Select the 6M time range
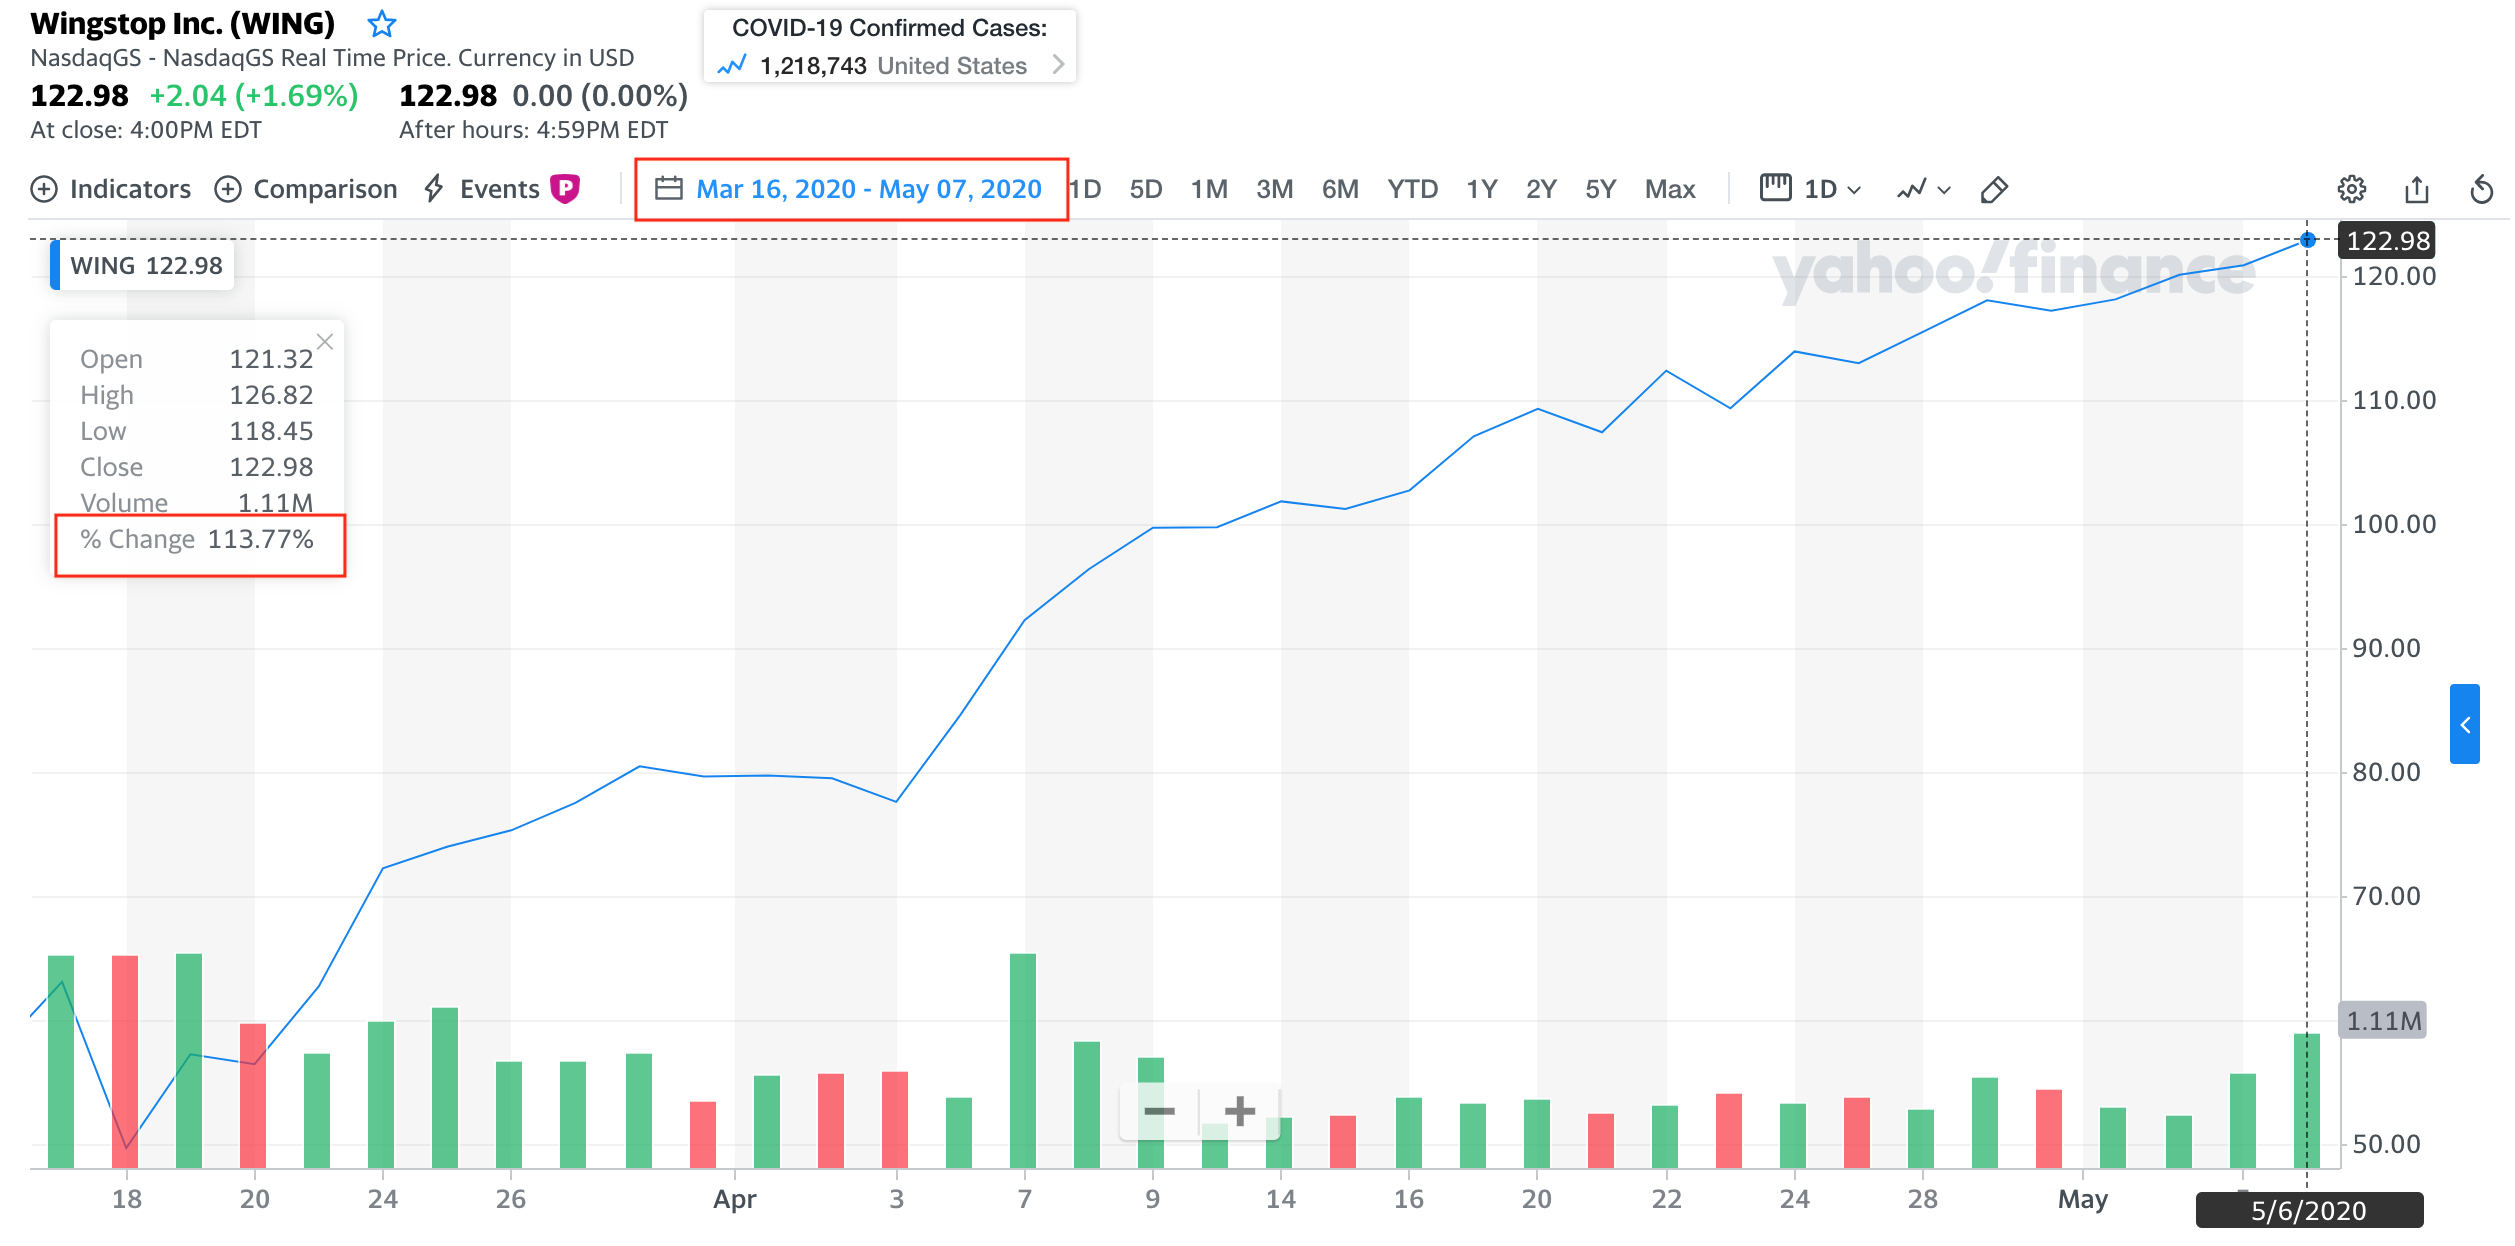Screen dimensions: 2515x1246 pyautogui.click(x=1340, y=189)
